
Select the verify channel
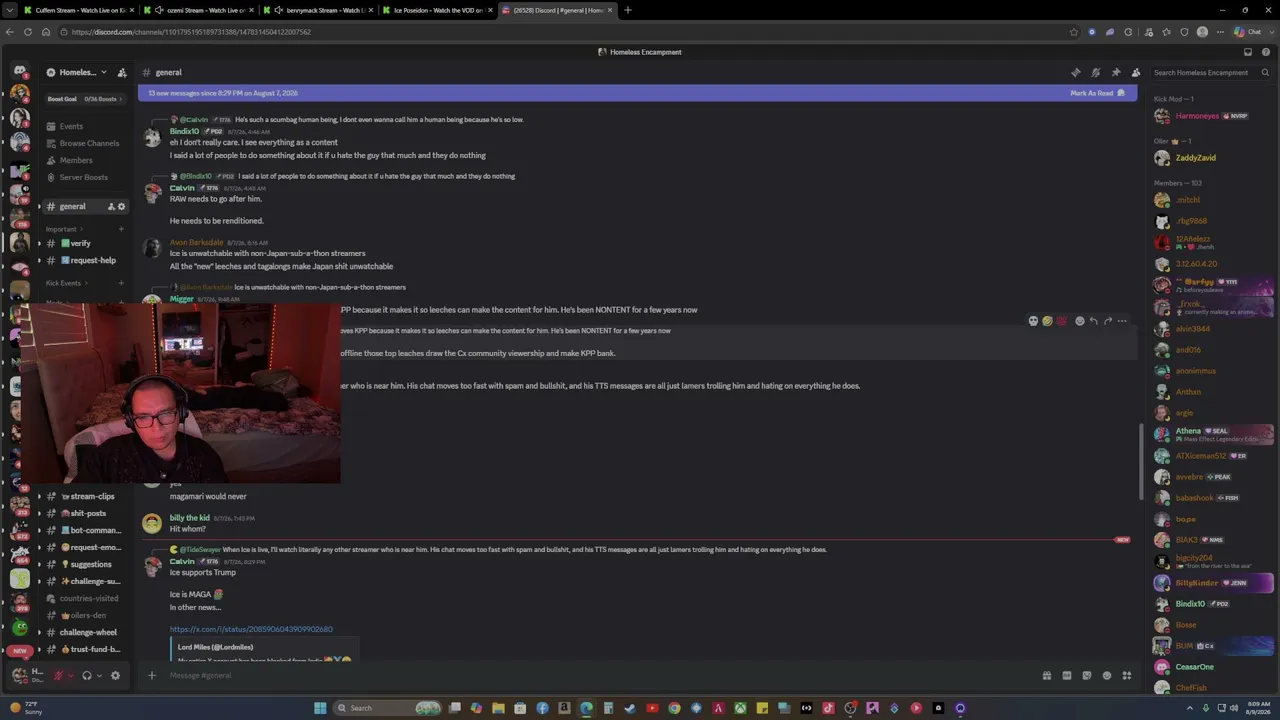coord(82,243)
